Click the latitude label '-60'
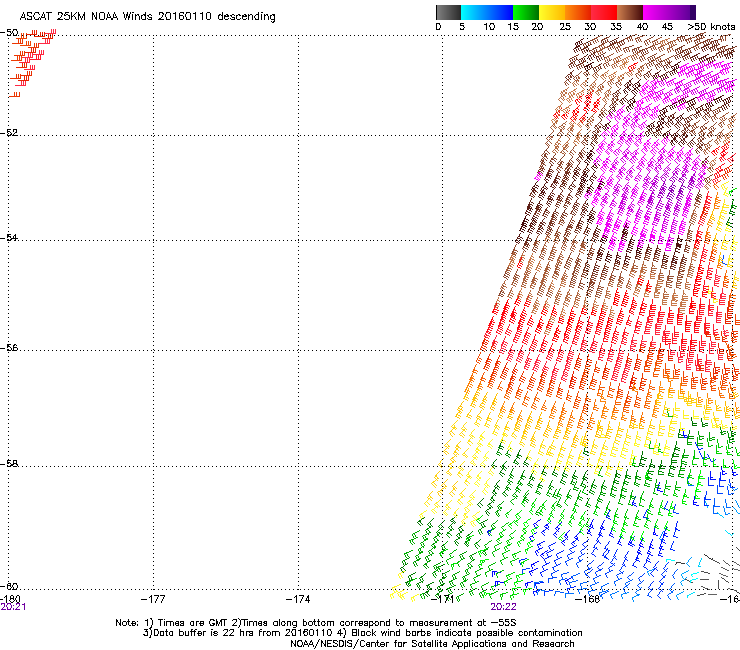This screenshot has height=650, width=740. pyautogui.click(x=9, y=587)
